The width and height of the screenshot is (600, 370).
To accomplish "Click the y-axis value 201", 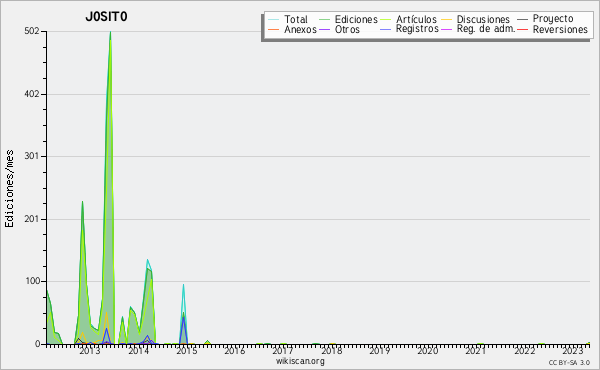I will click(32, 219).
